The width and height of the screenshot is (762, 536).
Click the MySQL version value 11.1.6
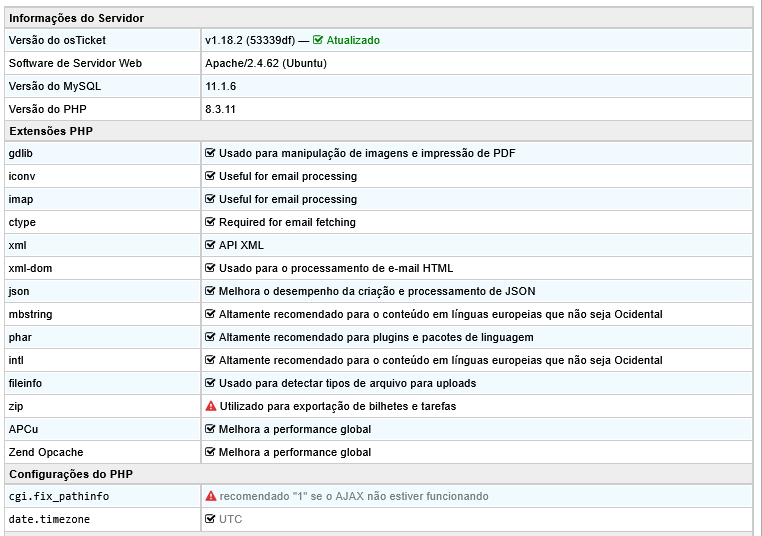(x=220, y=86)
